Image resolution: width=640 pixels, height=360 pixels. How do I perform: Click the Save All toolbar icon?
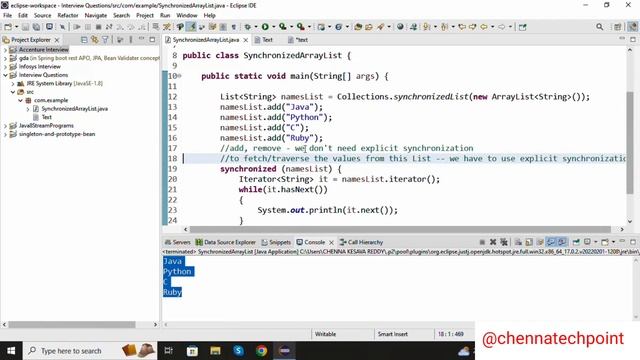coord(36,27)
